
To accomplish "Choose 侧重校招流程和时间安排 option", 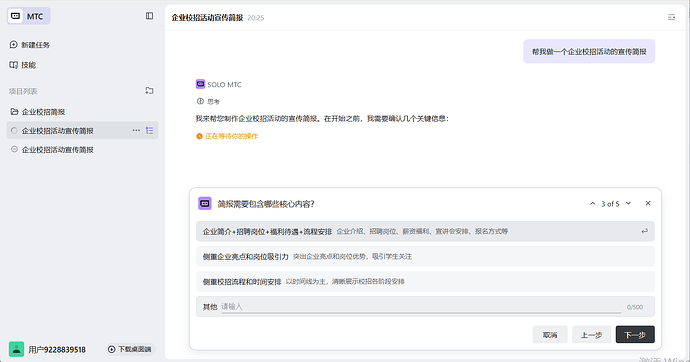I will pyautogui.click(x=425, y=282).
